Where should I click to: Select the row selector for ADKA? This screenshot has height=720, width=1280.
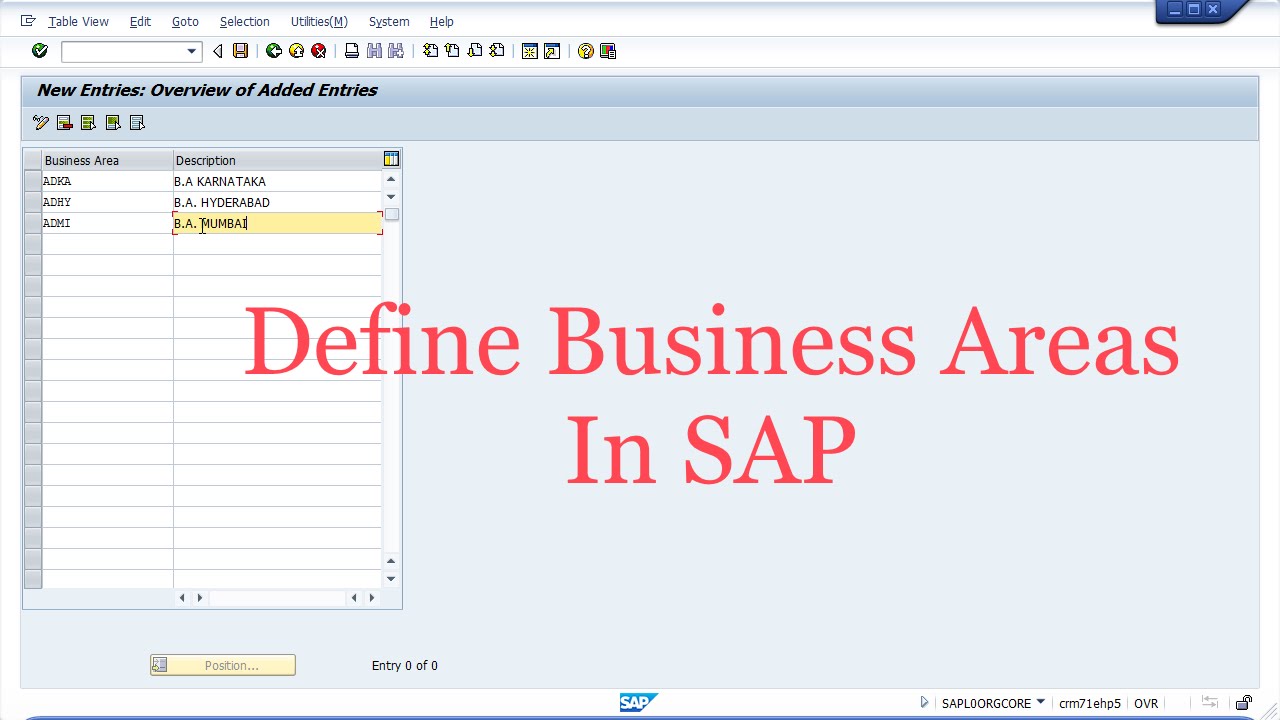click(32, 182)
